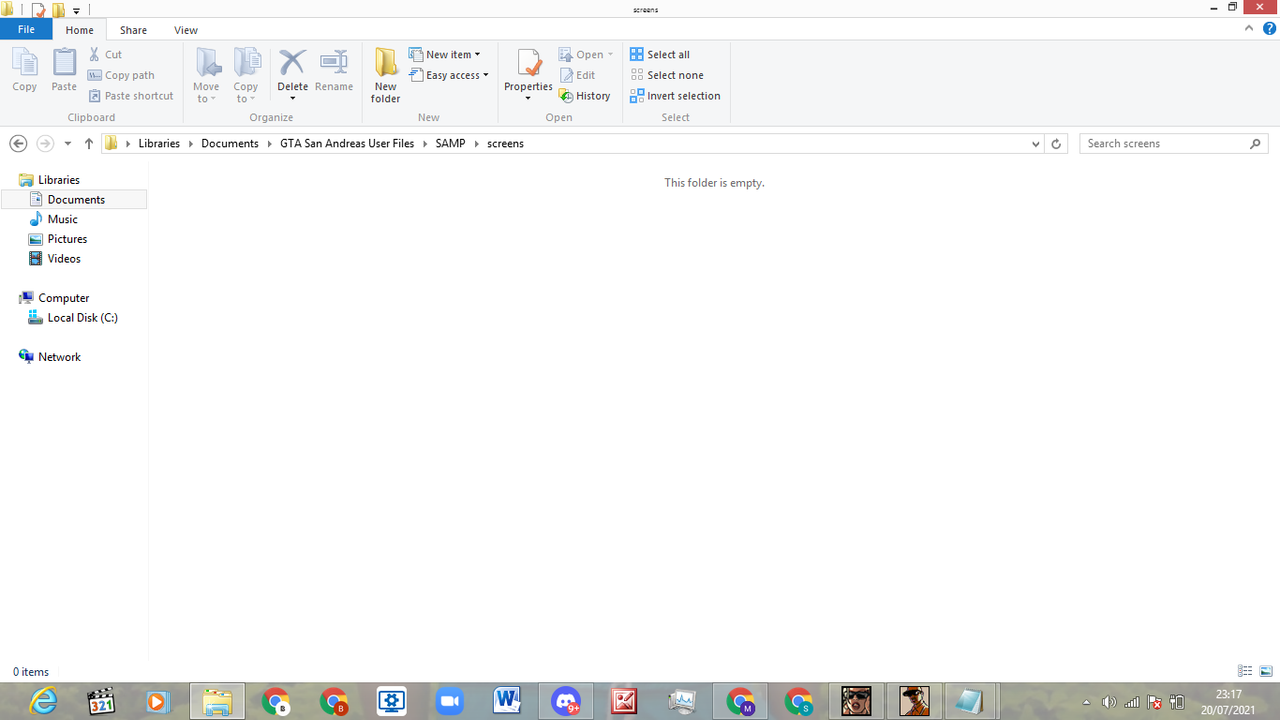Click GTA San Andreas User Files breadcrumb

pyautogui.click(x=347, y=144)
